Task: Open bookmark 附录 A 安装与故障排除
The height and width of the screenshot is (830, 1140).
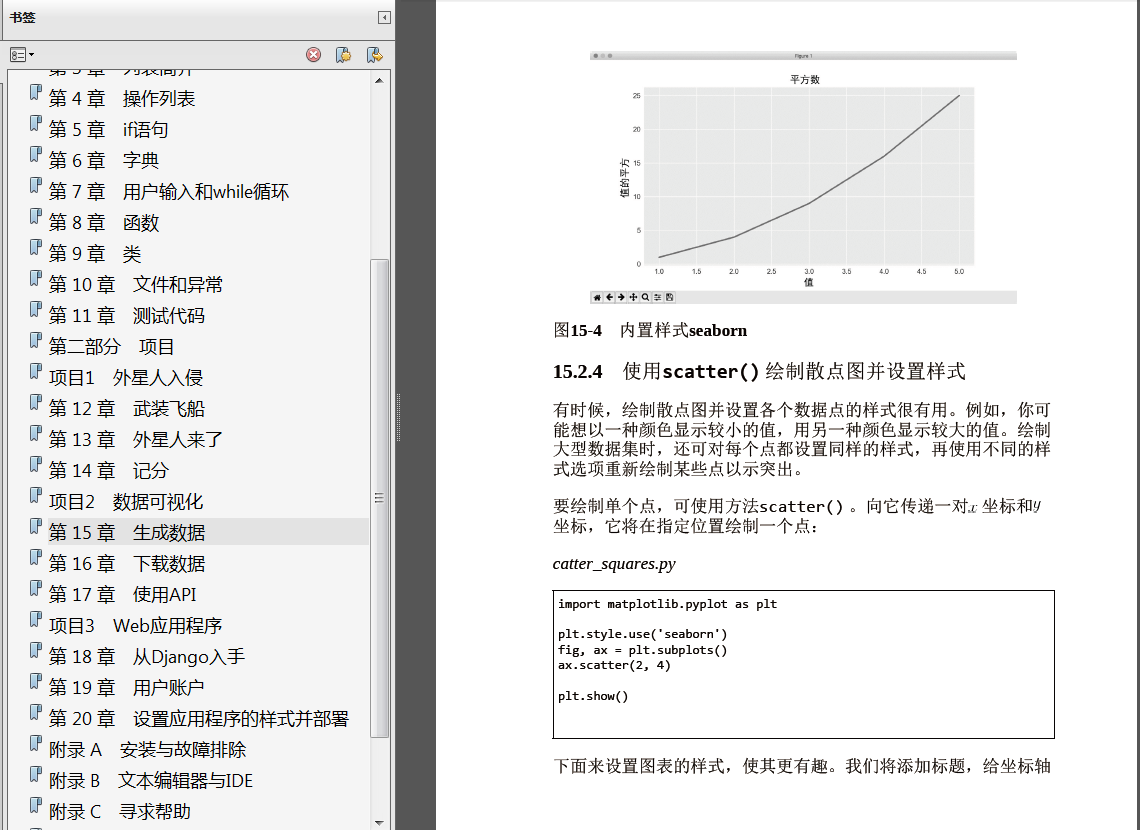Action: pyautogui.click(x=147, y=749)
